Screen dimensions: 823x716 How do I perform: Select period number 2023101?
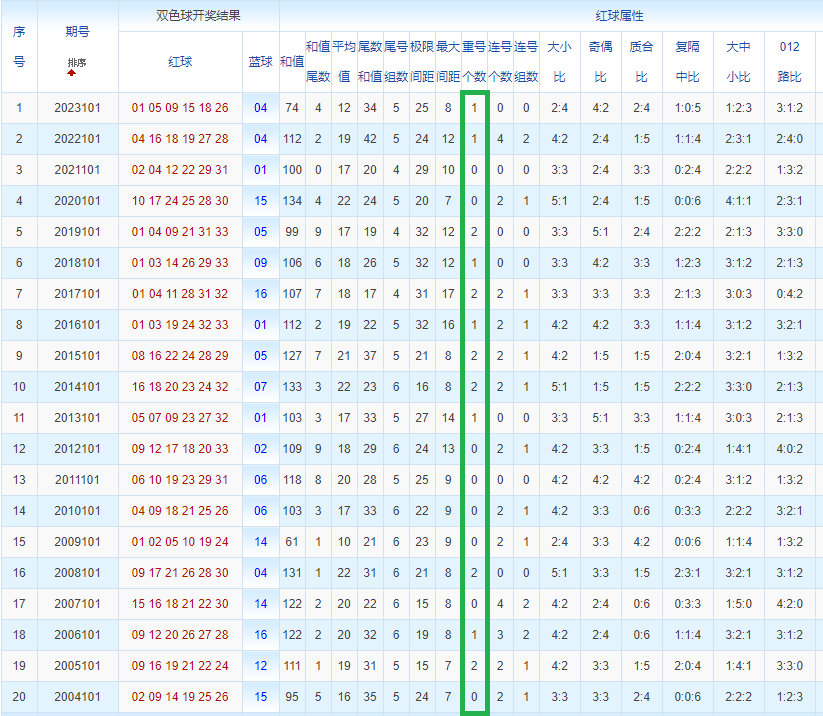pos(77,108)
